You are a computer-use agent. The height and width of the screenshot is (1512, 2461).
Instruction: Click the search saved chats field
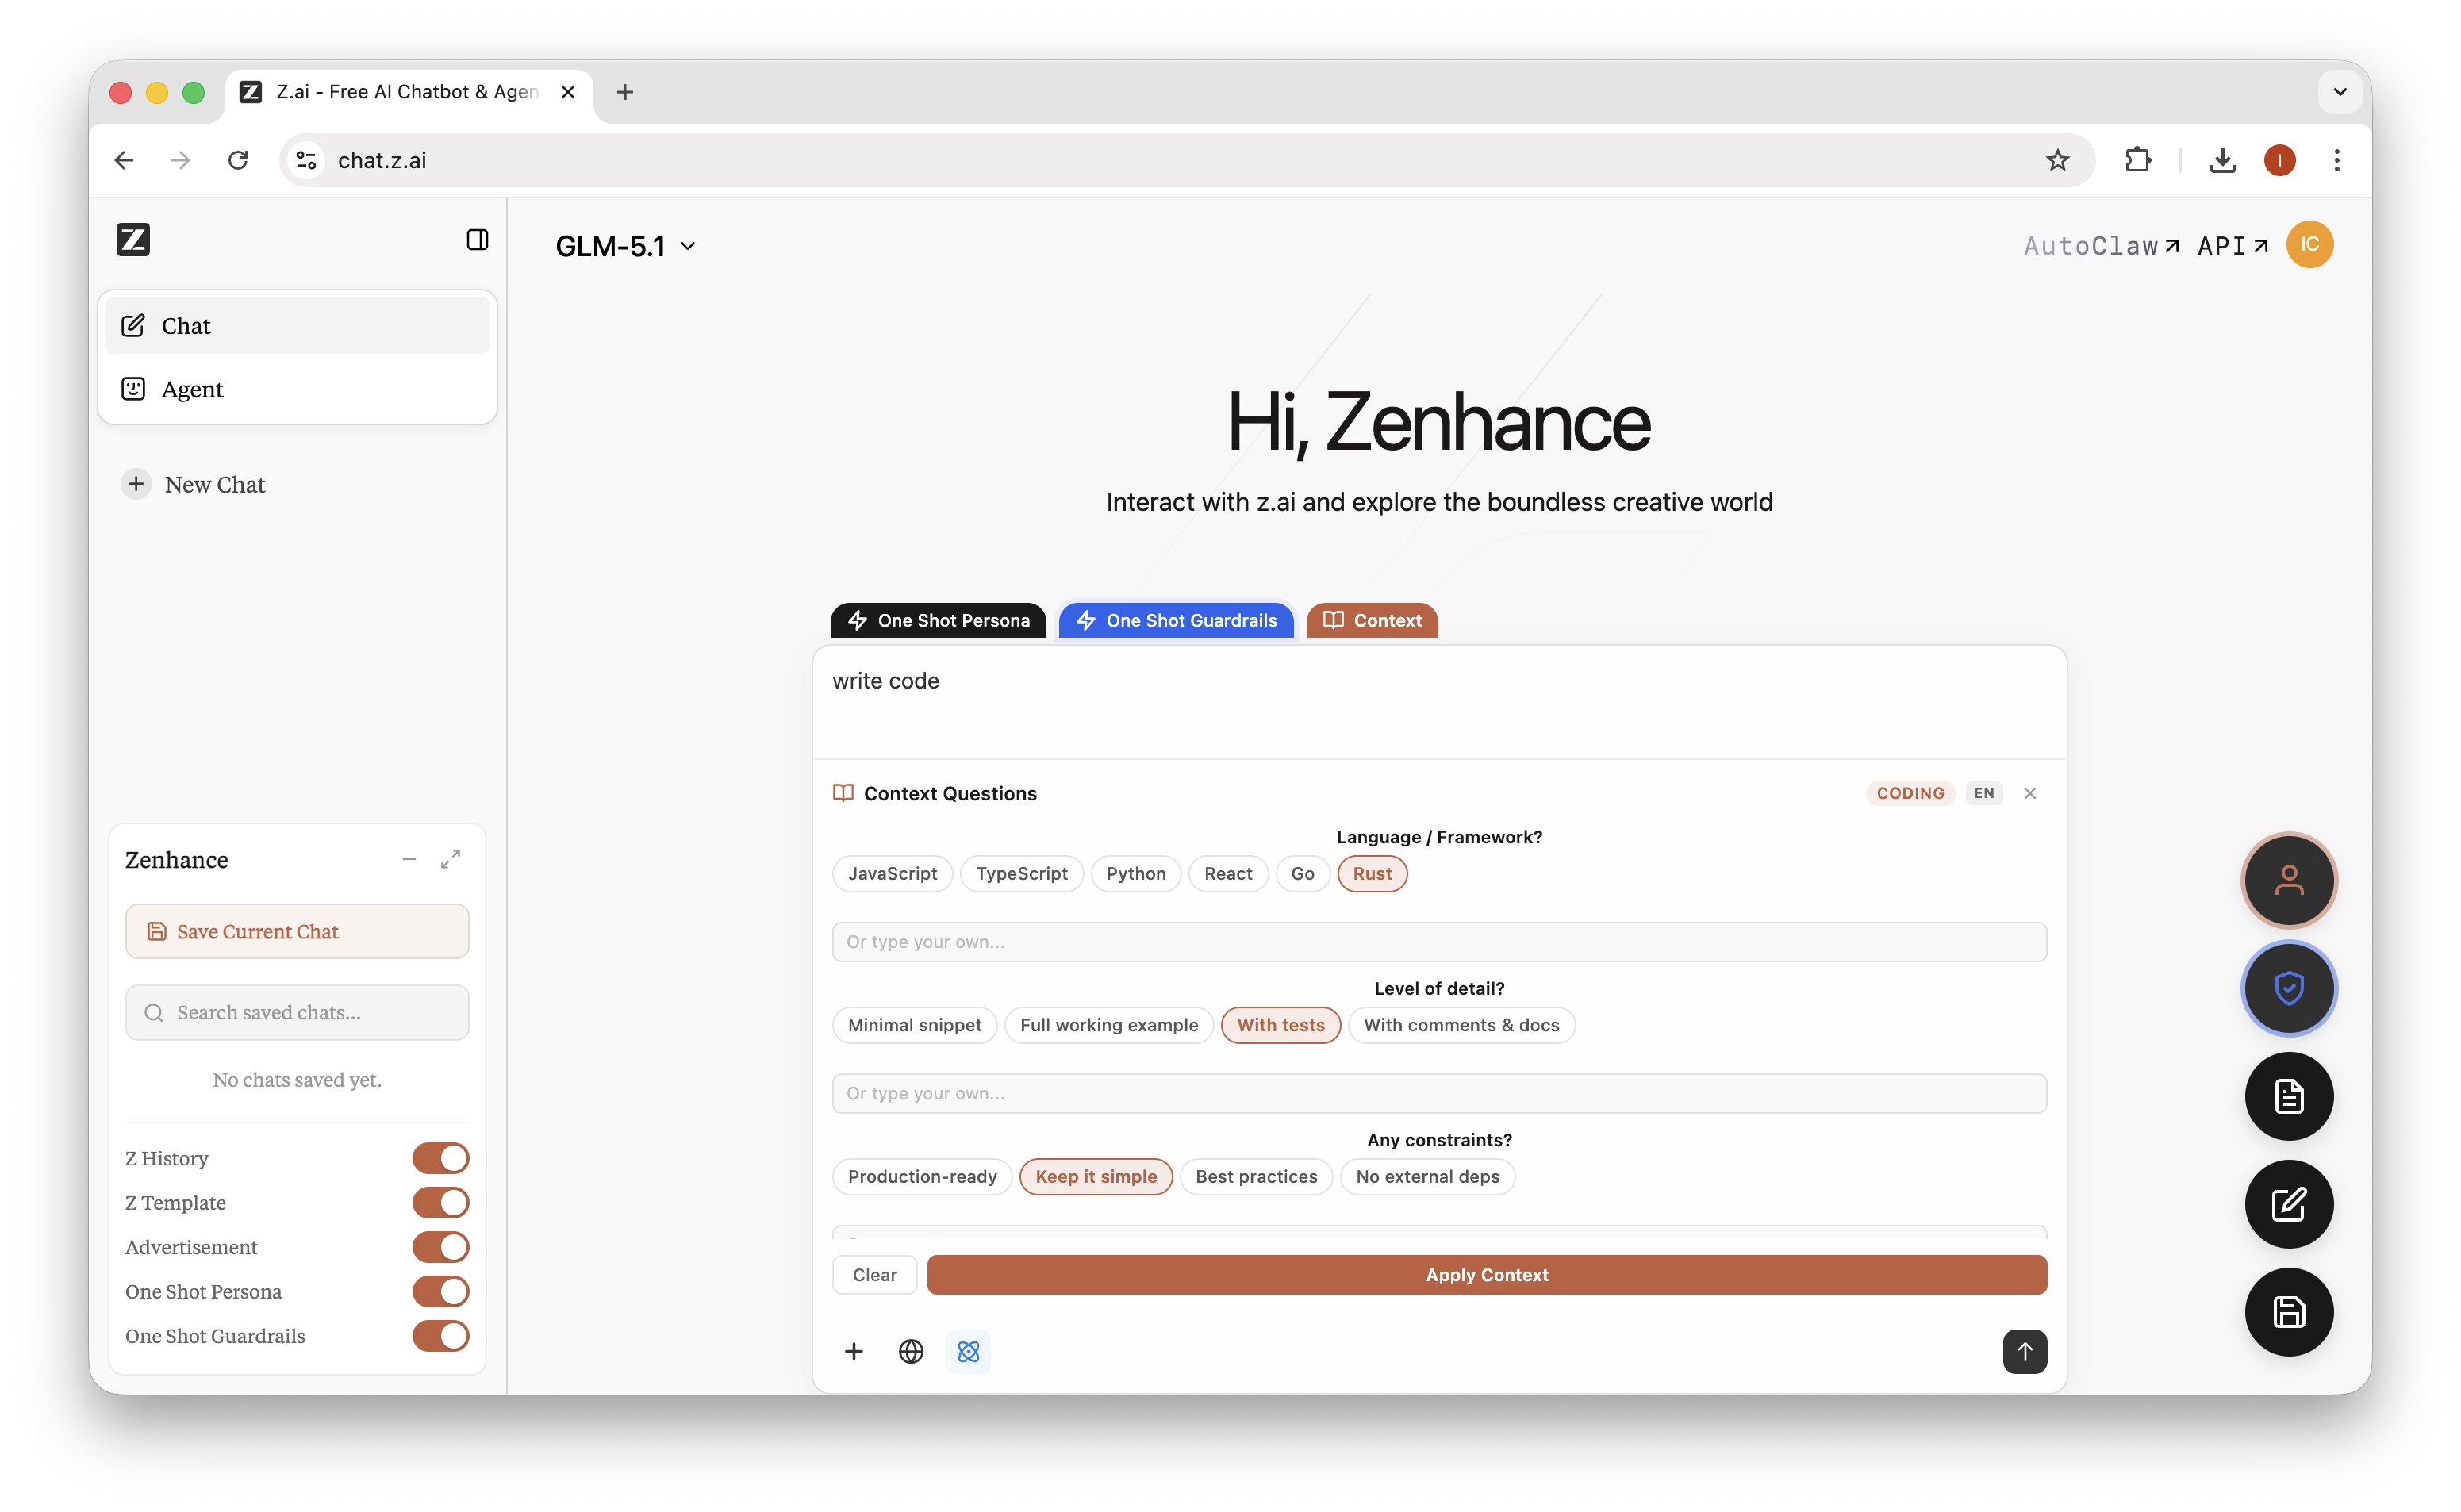[296, 1012]
